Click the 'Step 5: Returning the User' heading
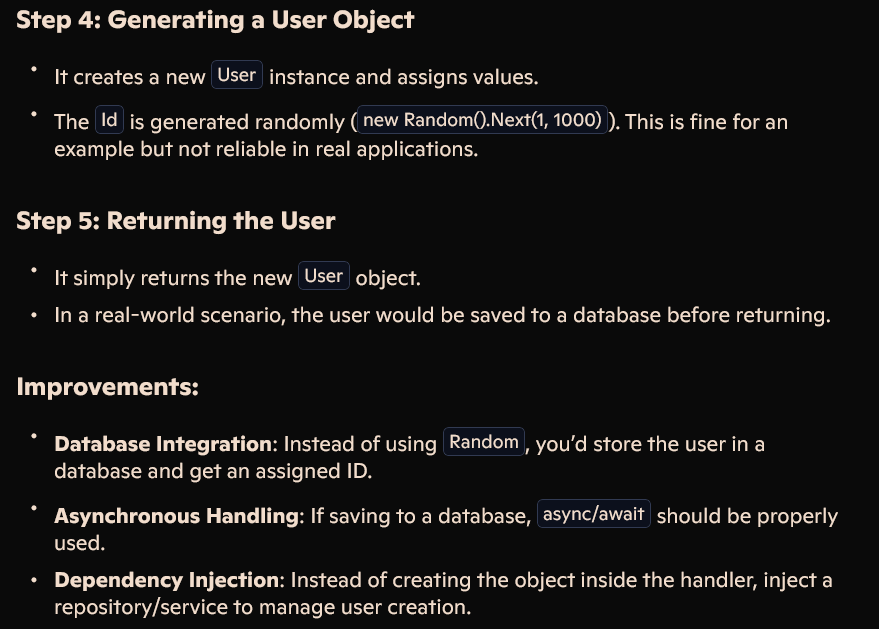The height and width of the screenshot is (629, 879). pyautogui.click(x=176, y=221)
